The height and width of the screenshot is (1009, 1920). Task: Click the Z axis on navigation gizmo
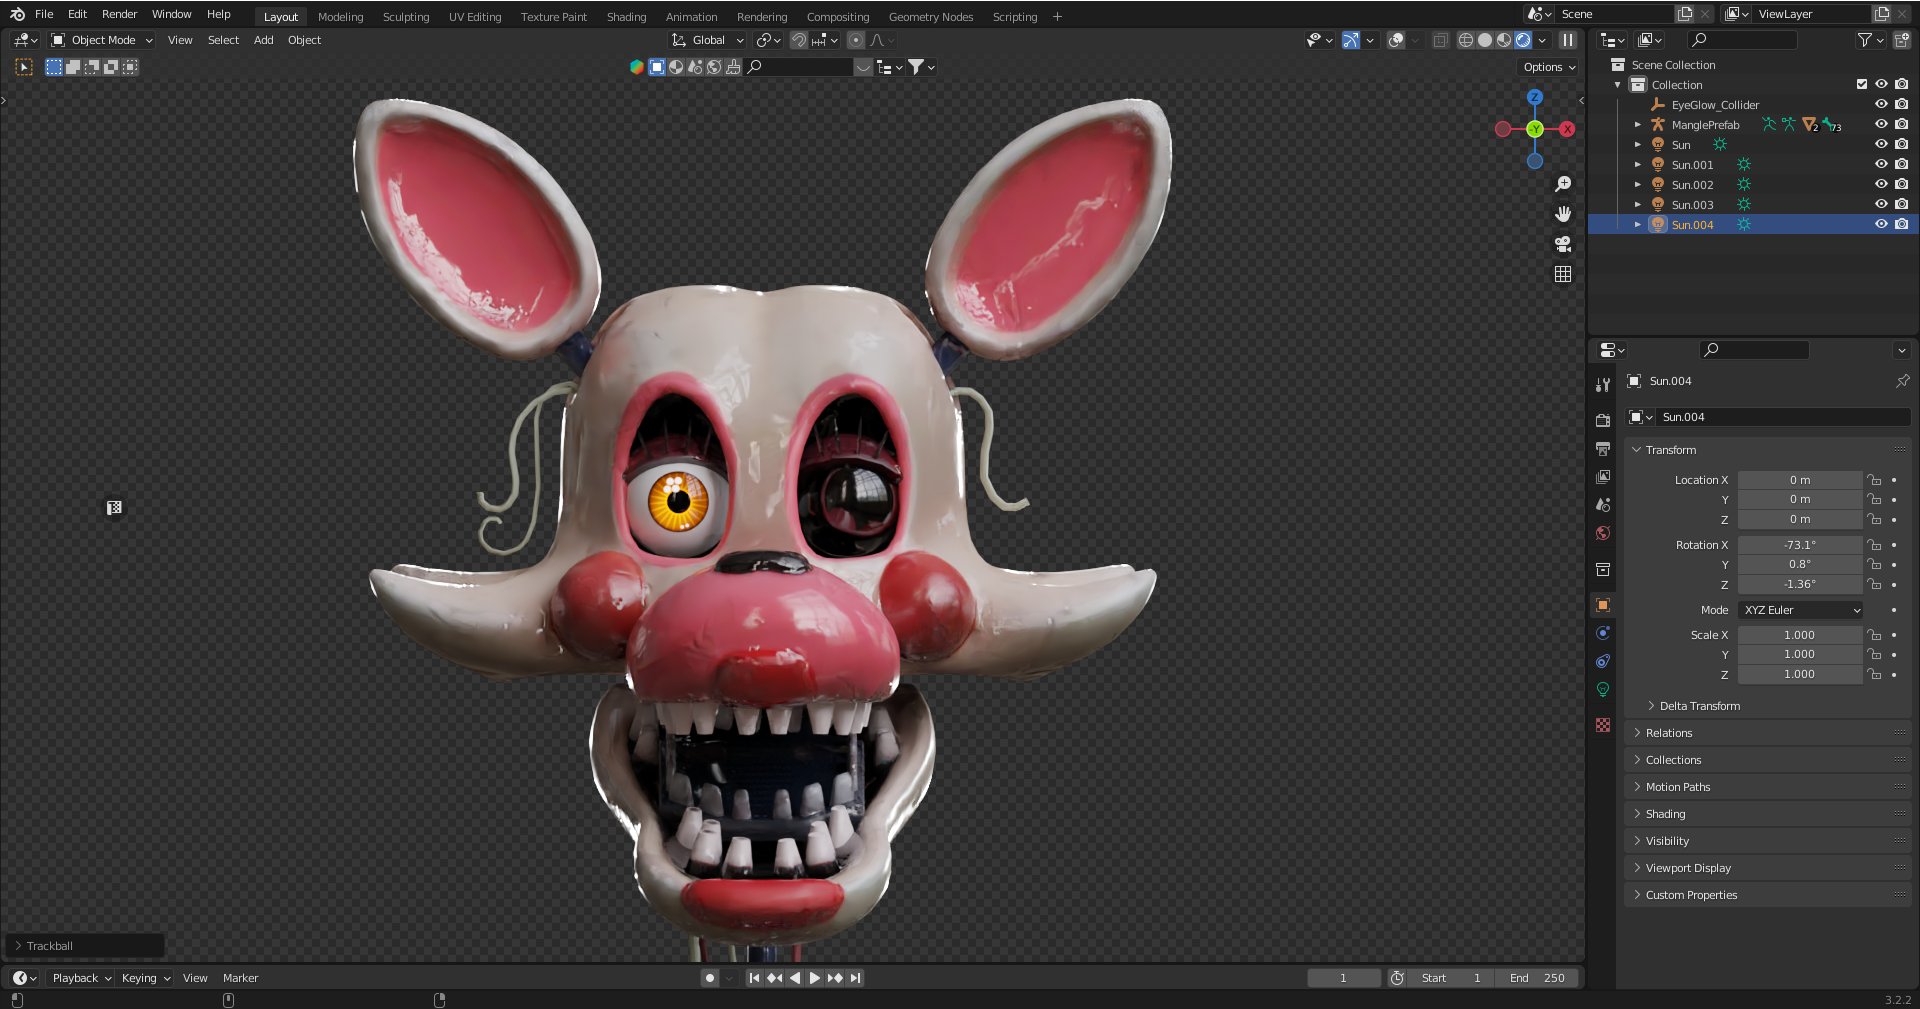click(1535, 97)
